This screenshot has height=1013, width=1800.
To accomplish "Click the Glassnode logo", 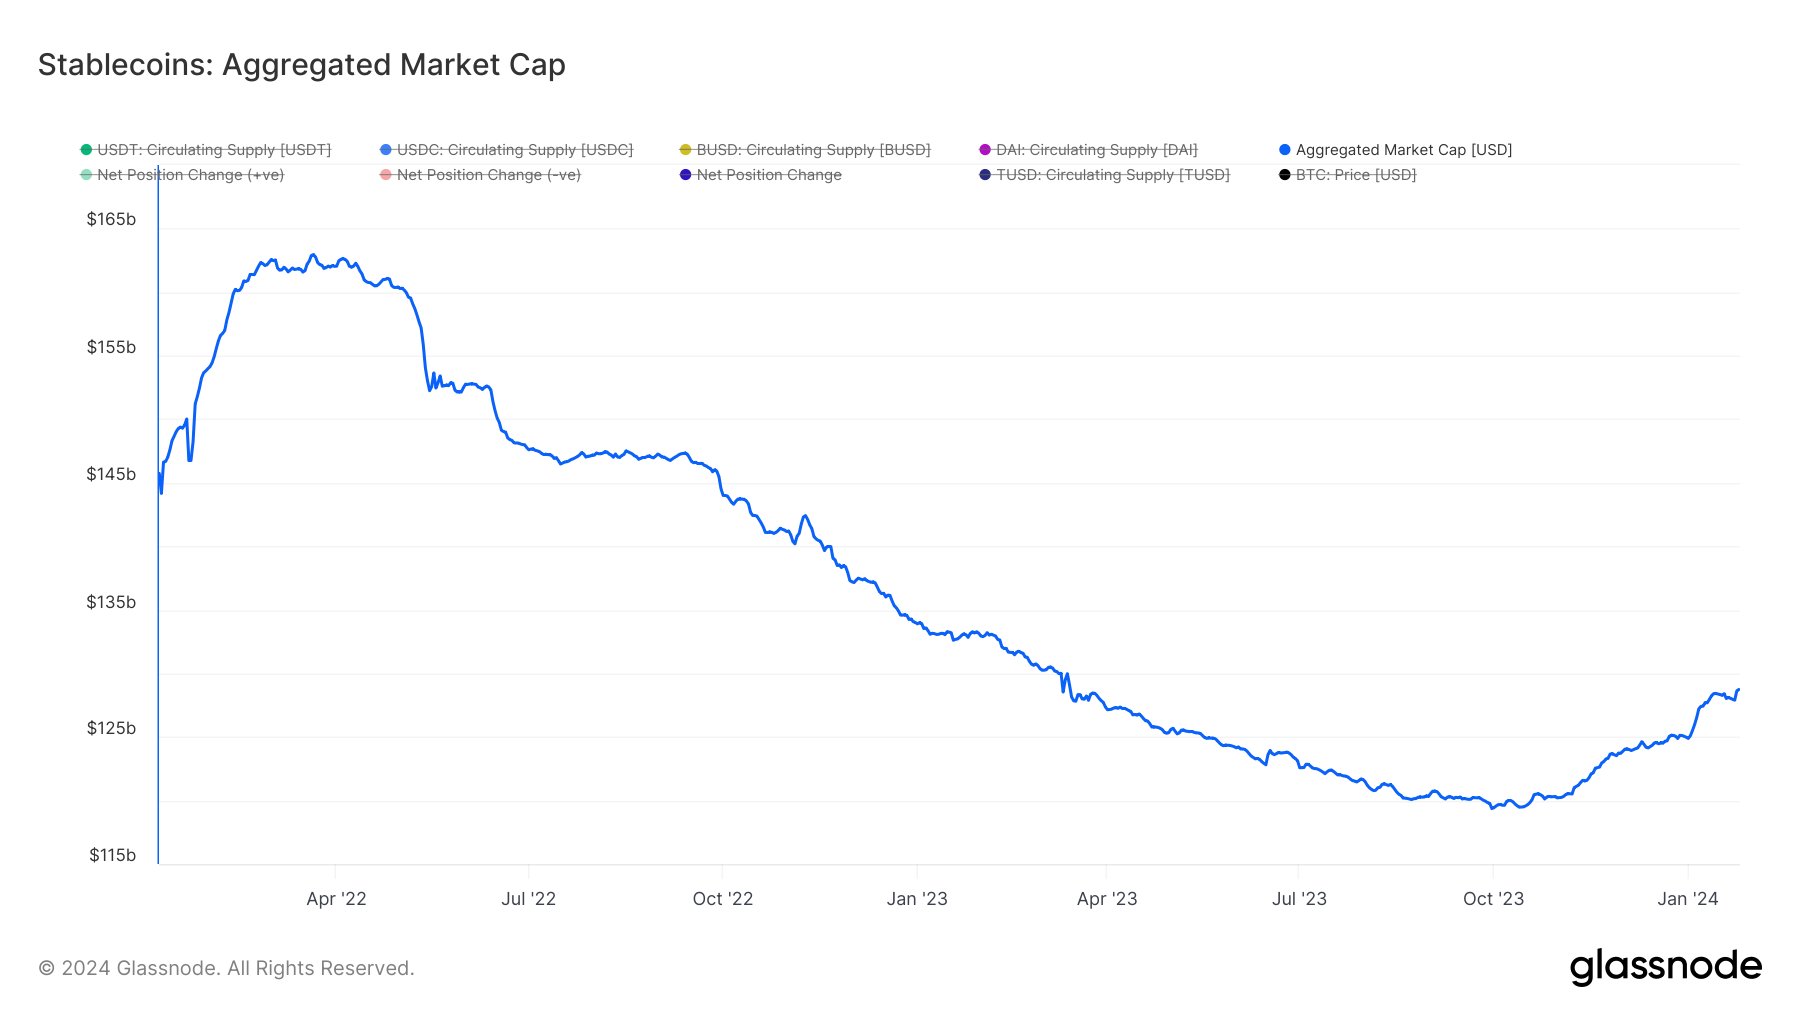I will (x=1665, y=966).
